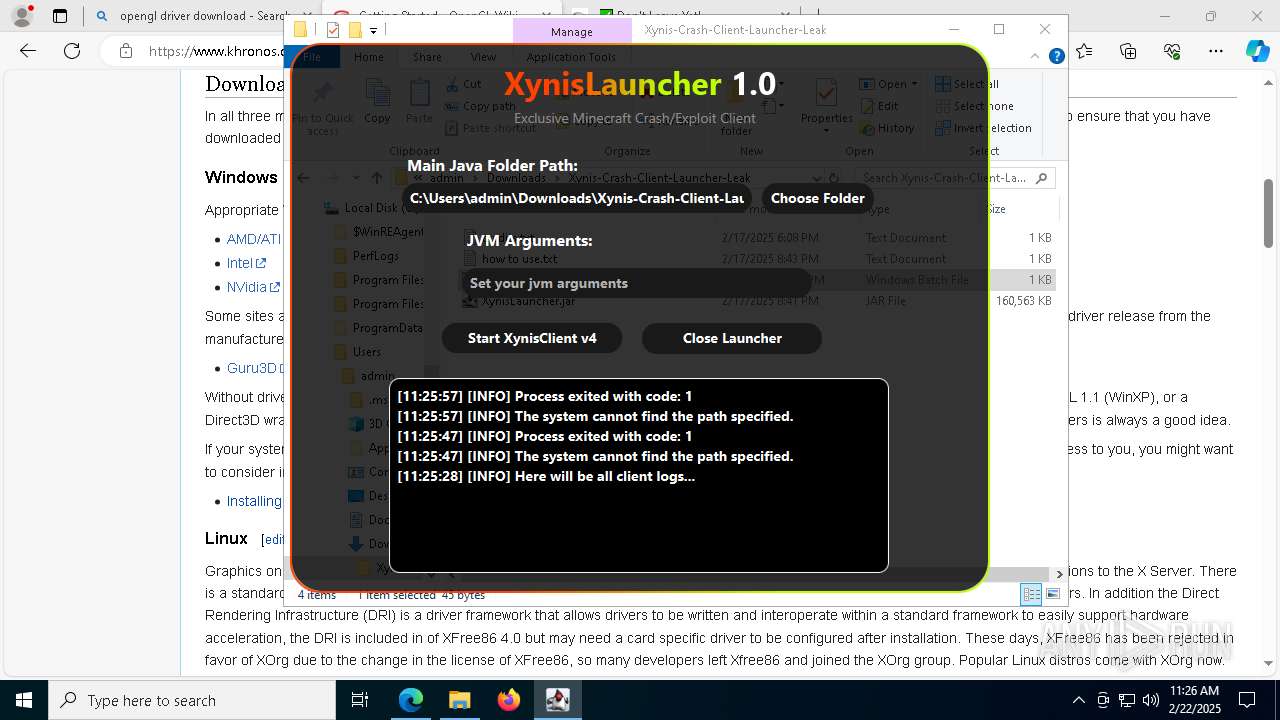Image resolution: width=1280 pixels, height=720 pixels.
Task: Open the network tray icon
Action: coord(1127,700)
